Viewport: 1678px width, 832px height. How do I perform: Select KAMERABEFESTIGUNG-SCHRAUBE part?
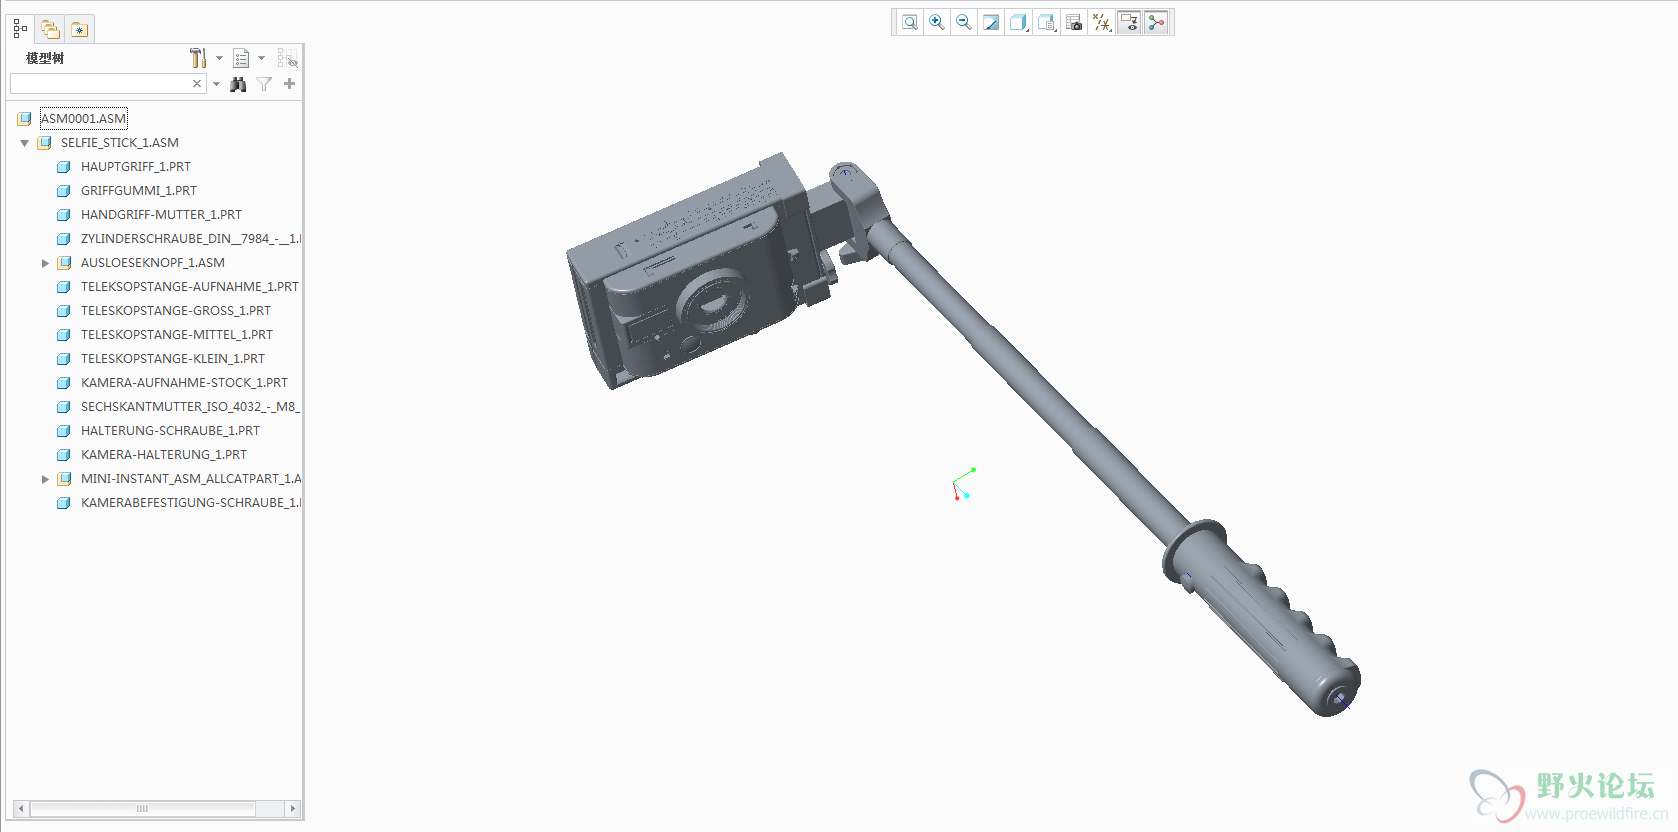190,503
